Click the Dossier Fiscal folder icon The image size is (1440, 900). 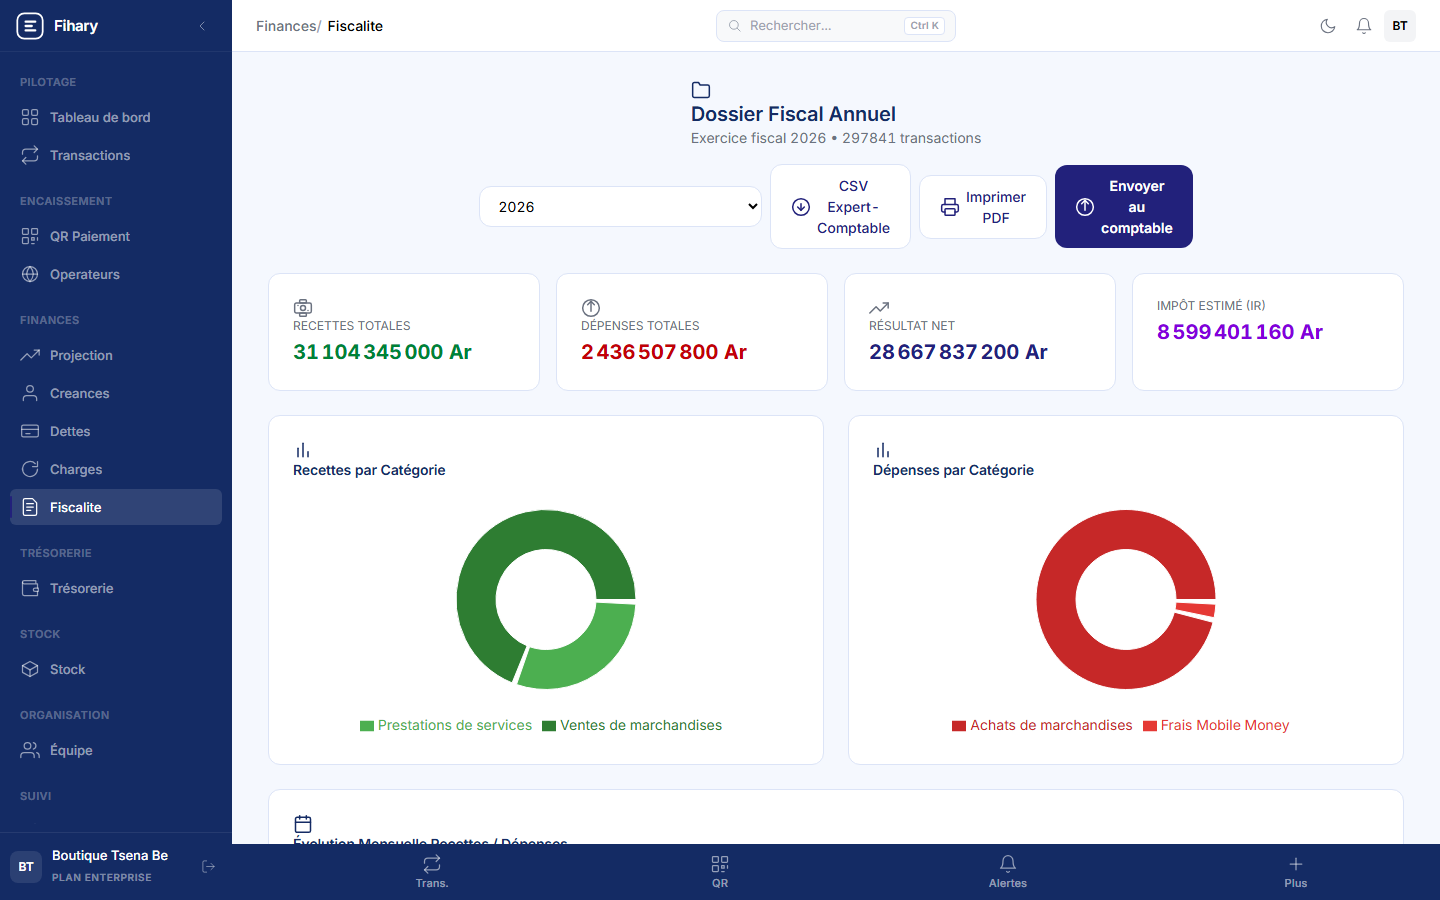coord(701,90)
